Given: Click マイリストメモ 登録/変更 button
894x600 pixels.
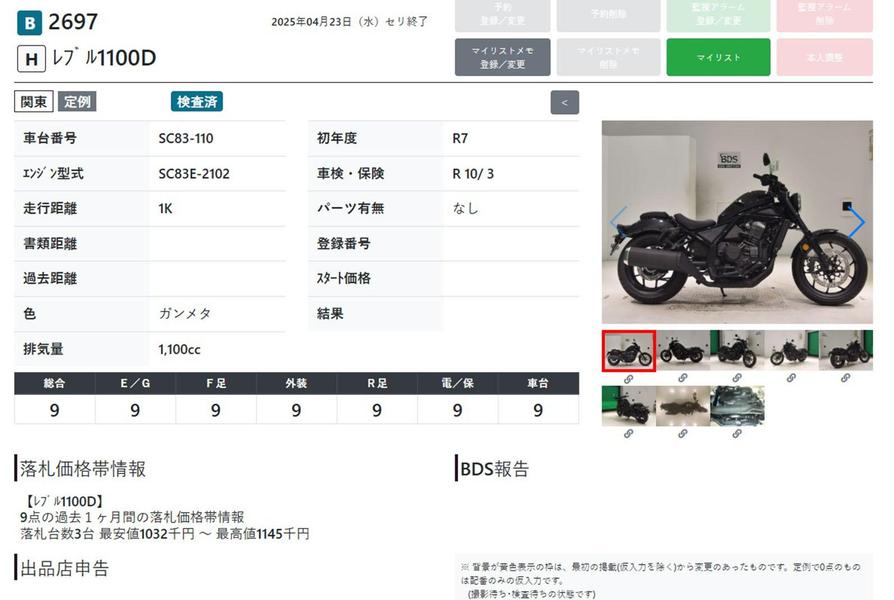Looking at the screenshot, I should 502,58.
